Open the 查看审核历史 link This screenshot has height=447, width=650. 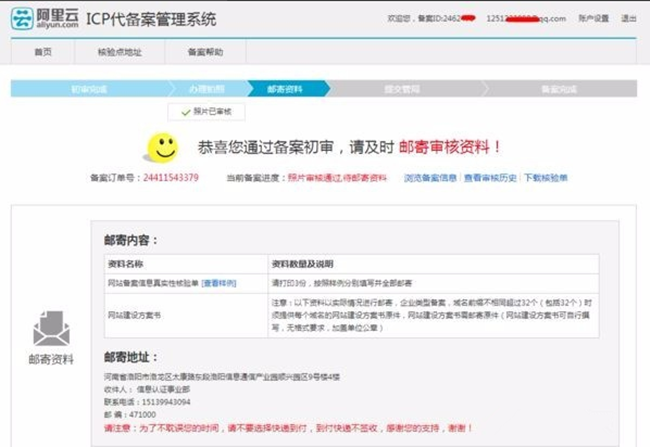tap(490, 178)
